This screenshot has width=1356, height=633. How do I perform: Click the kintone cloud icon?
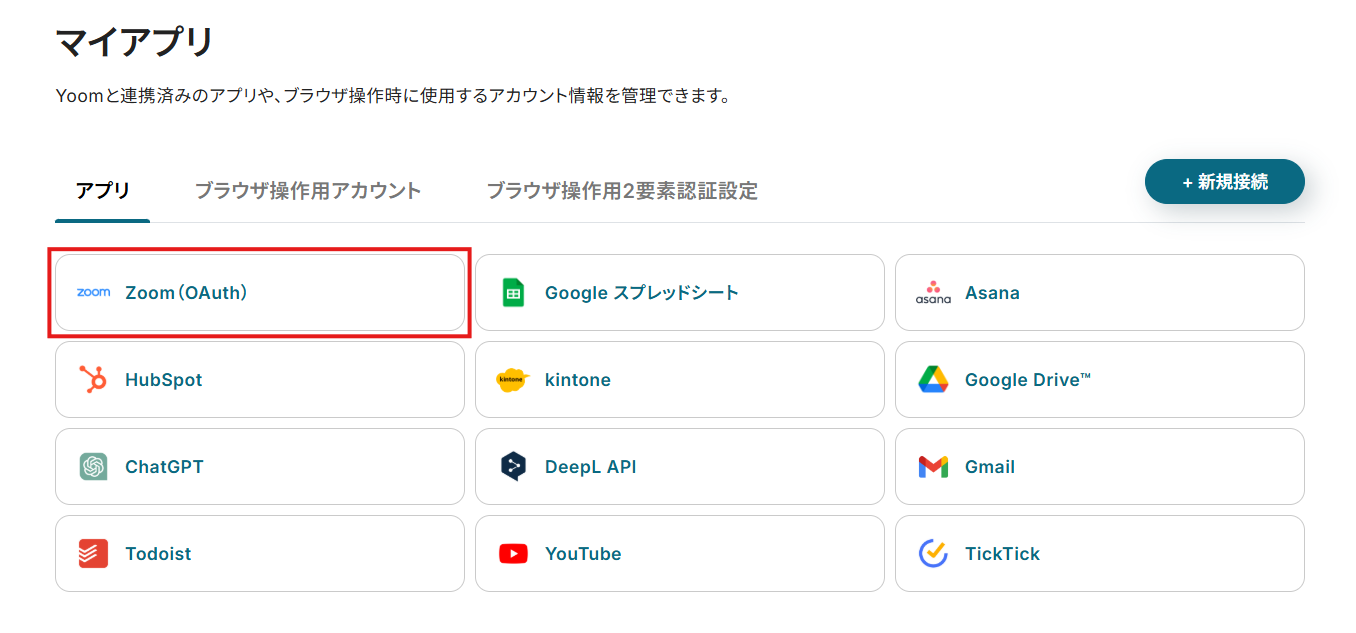point(513,380)
